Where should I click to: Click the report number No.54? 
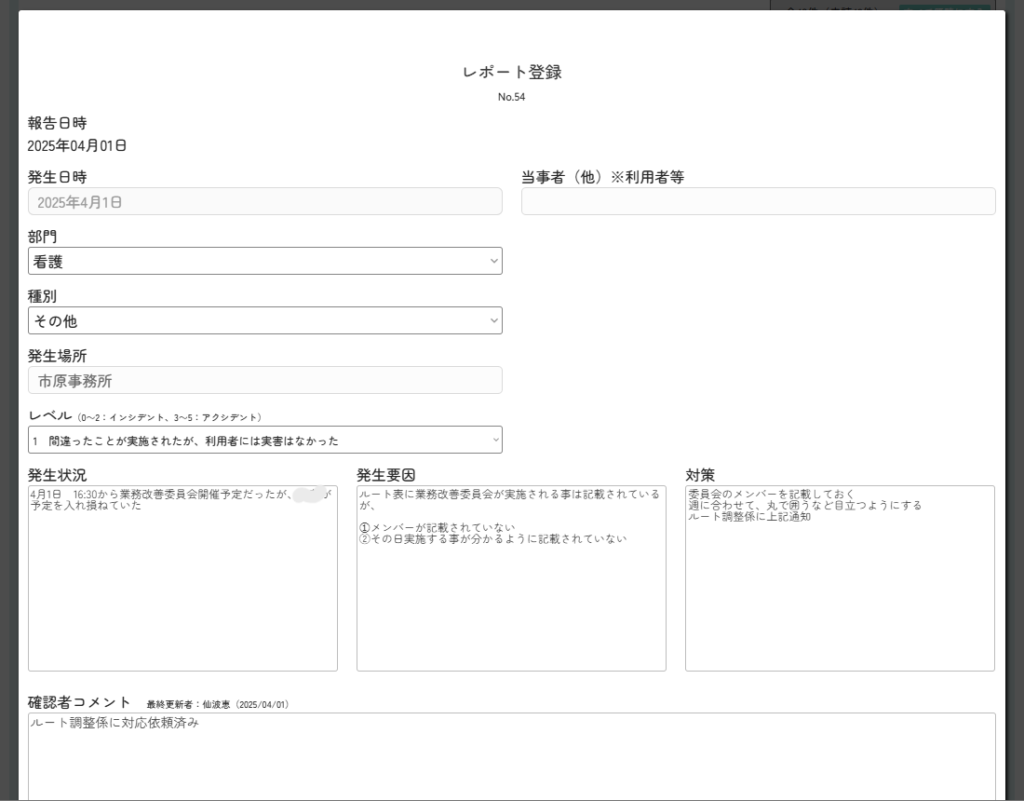[511, 97]
